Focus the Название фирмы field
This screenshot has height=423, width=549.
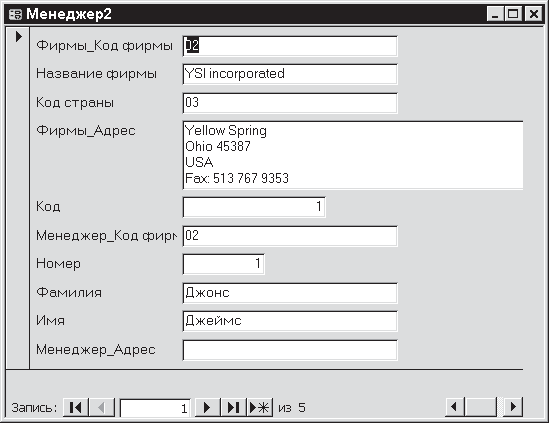click(290, 74)
